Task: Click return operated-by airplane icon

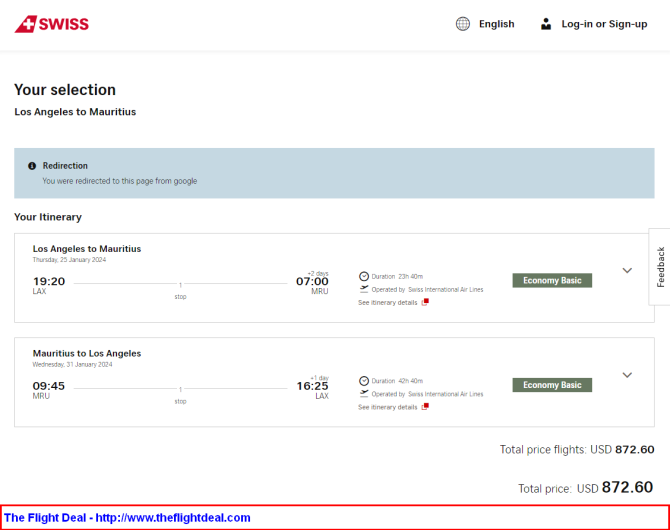Action: click(x=364, y=394)
